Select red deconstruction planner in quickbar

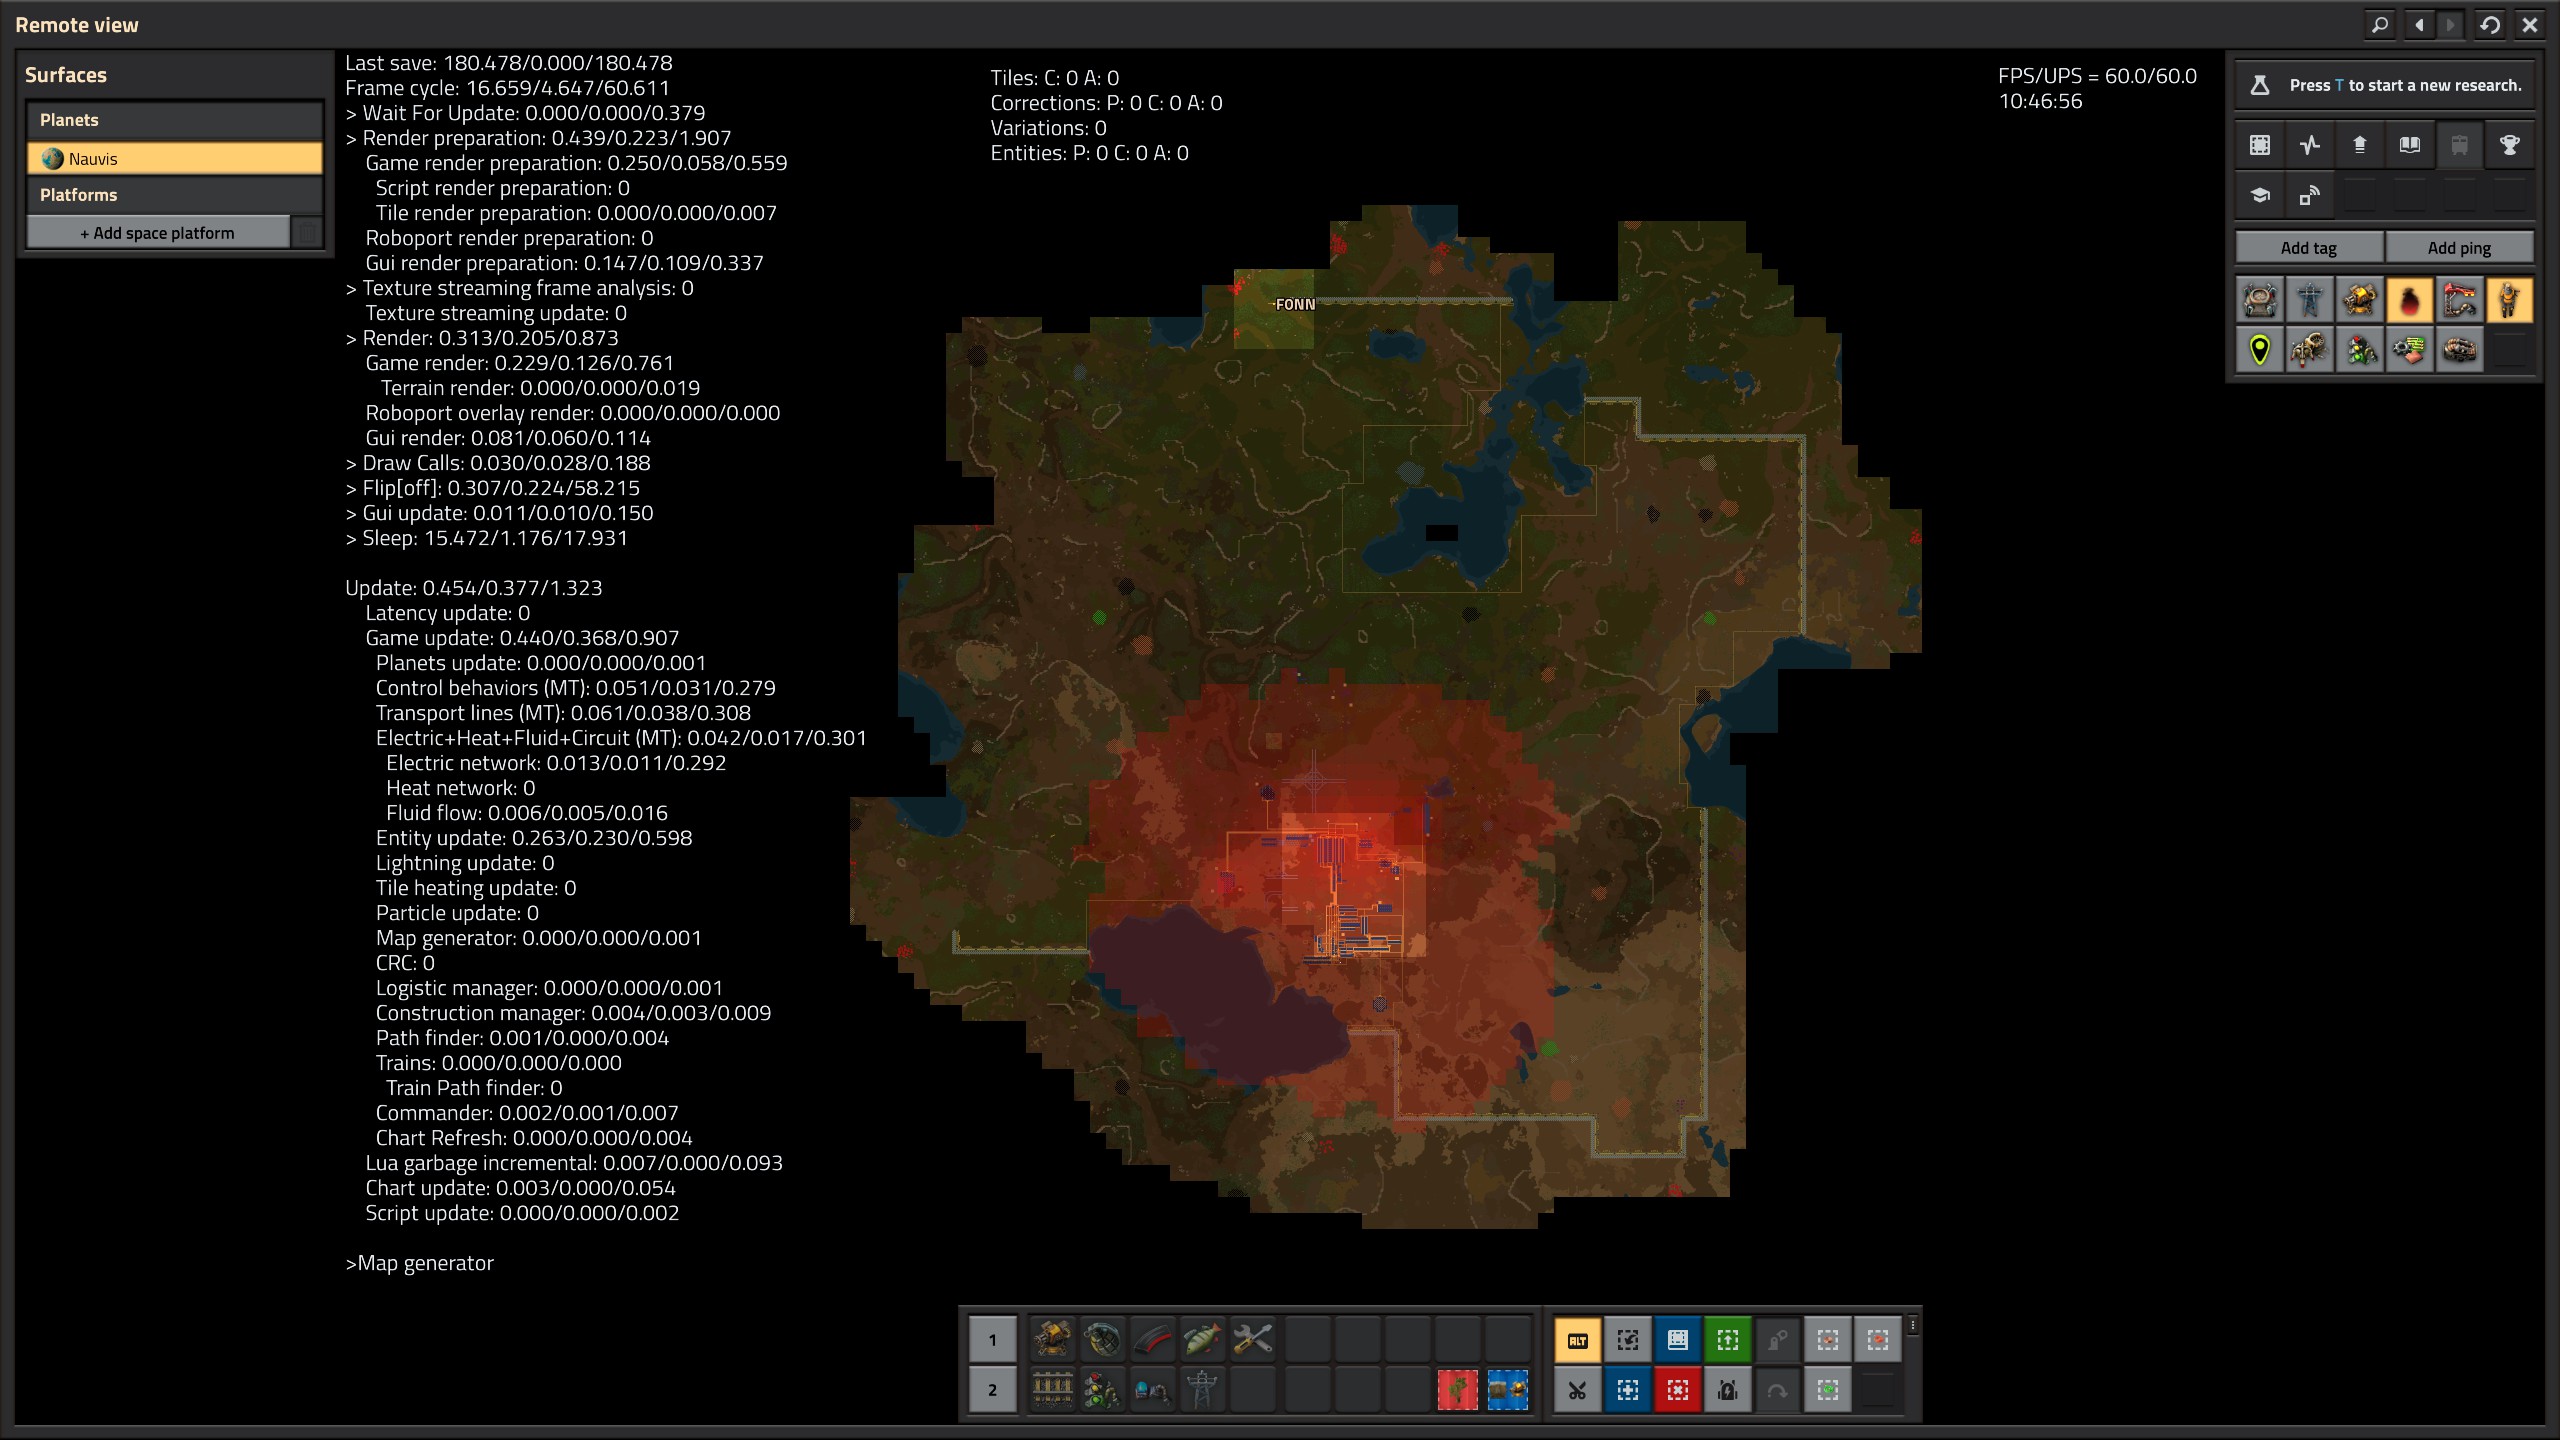(x=1457, y=1388)
